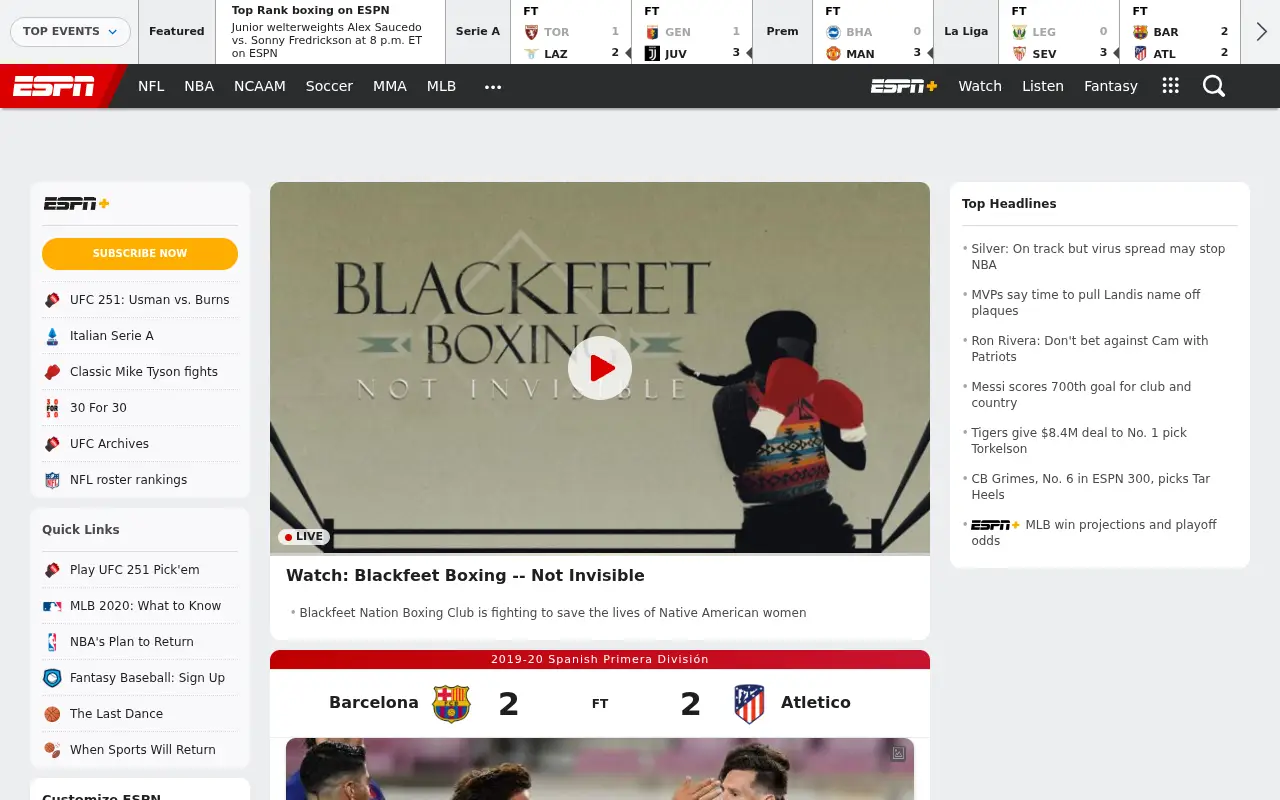Click the ESPN+ logo in navigation bar
The width and height of the screenshot is (1280, 800).
[x=904, y=86]
